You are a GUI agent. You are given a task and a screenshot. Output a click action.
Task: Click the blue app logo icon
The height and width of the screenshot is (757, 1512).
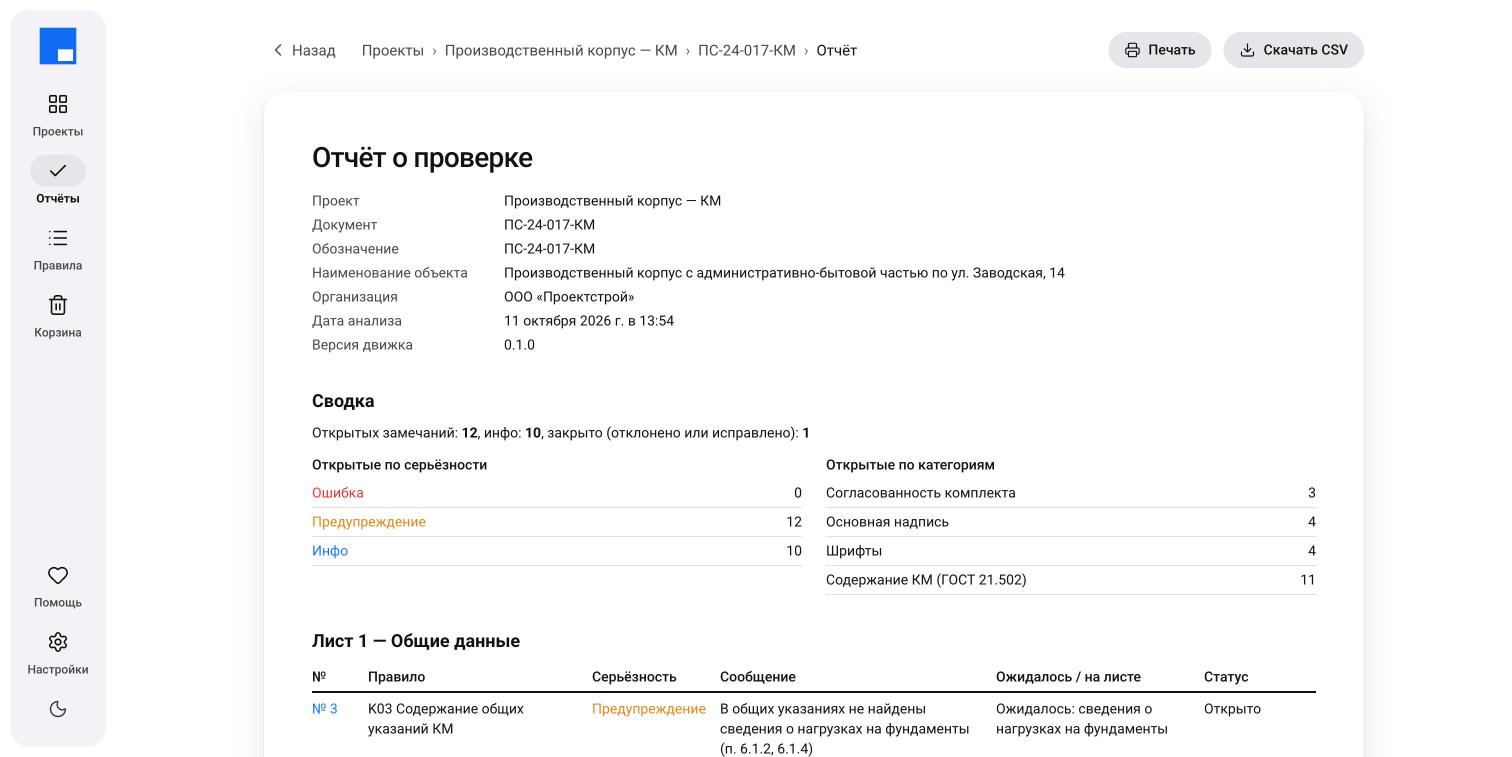pos(58,46)
